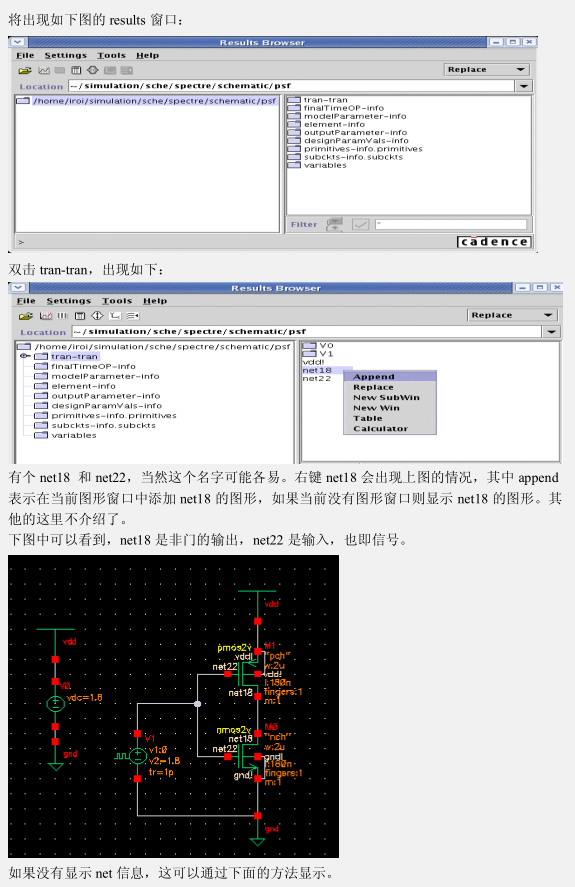Open Settings menu in lower Results Browser
Viewport: 575px width, 887px height.
[68, 301]
